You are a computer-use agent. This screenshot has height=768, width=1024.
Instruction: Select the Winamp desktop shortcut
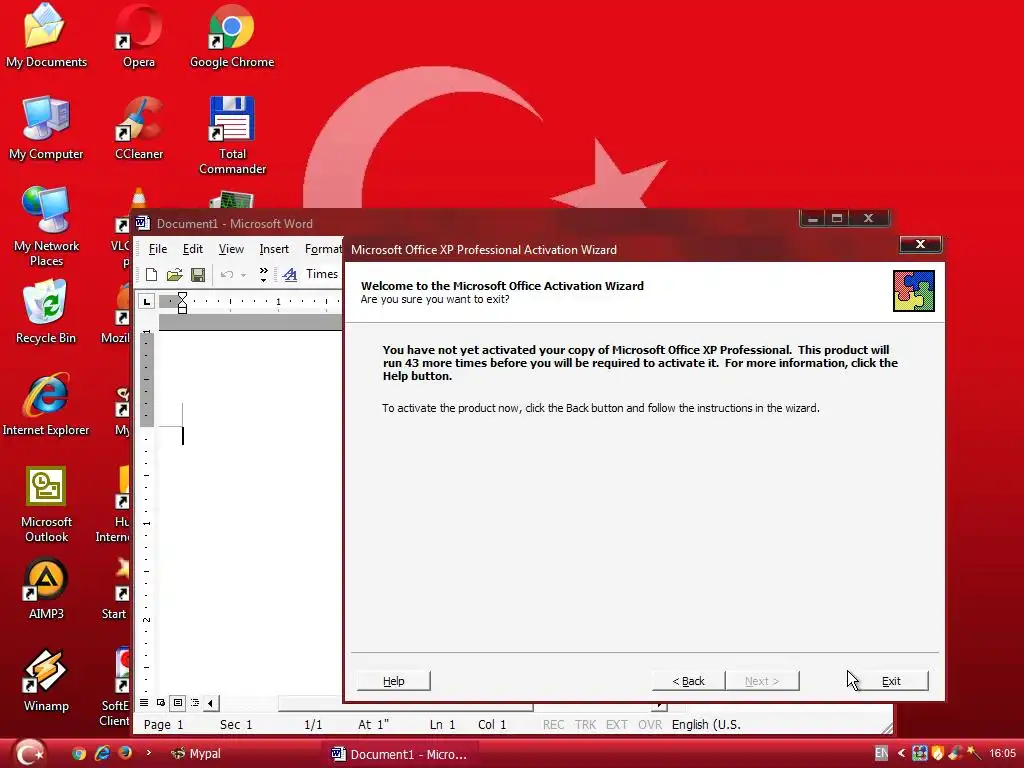pos(46,680)
